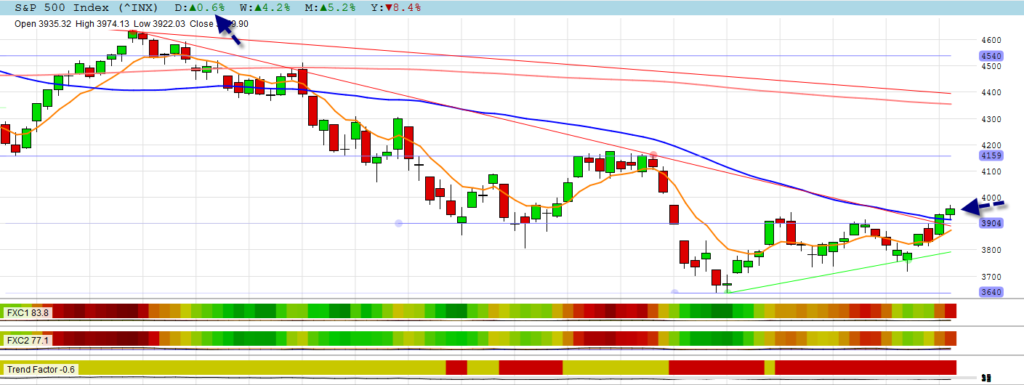This screenshot has height=385, width=1024.
Task: Select the Trend Factor -0.6 label
Action: pyautogui.click(x=41, y=369)
